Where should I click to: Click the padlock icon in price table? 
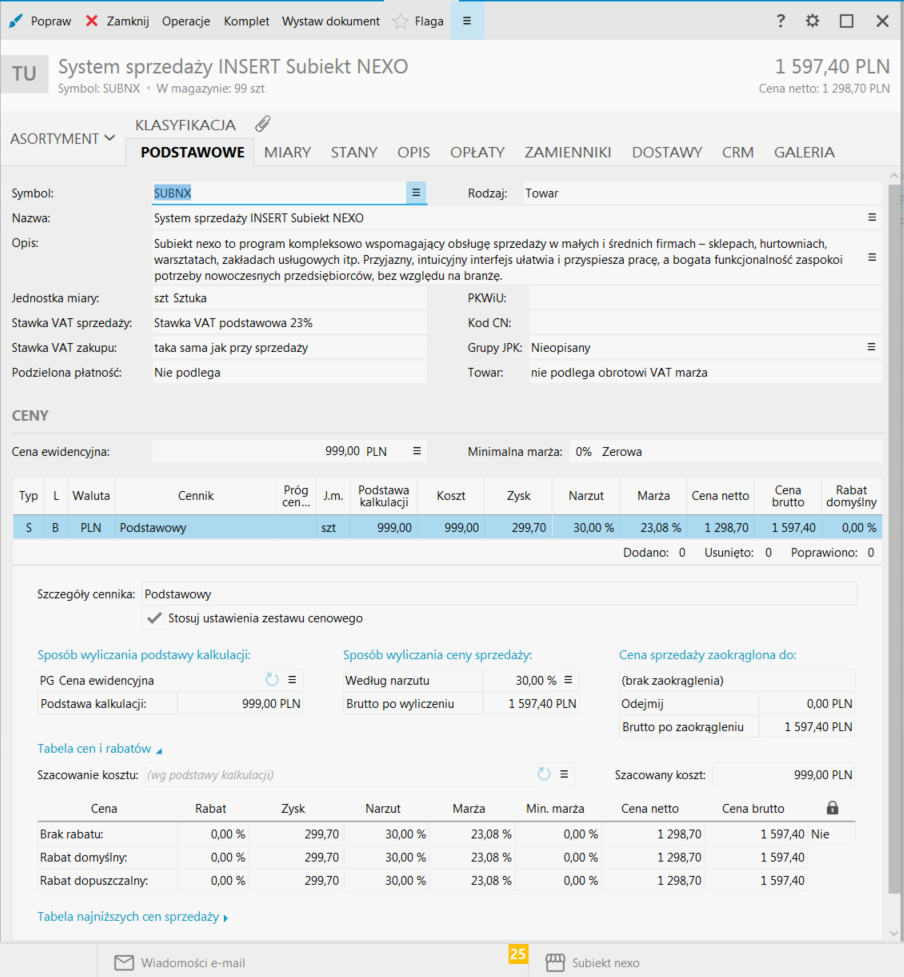(x=833, y=808)
